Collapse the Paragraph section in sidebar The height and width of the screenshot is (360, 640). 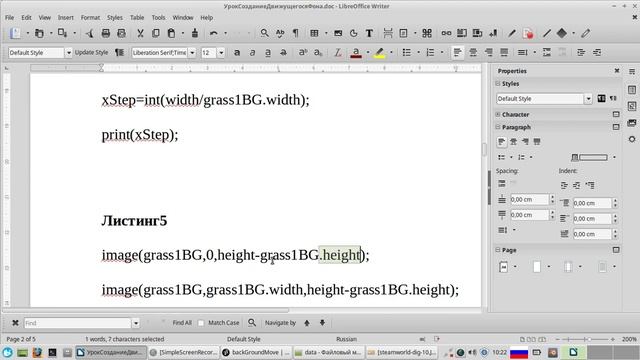tap(498, 127)
